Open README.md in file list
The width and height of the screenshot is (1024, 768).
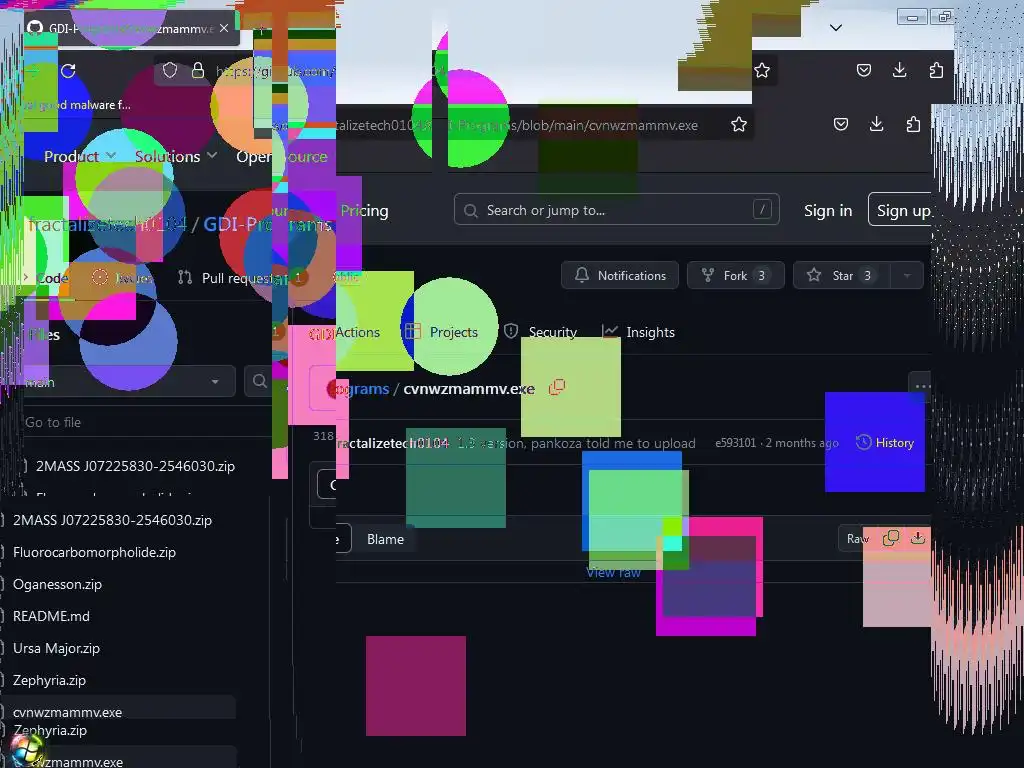pos(51,616)
